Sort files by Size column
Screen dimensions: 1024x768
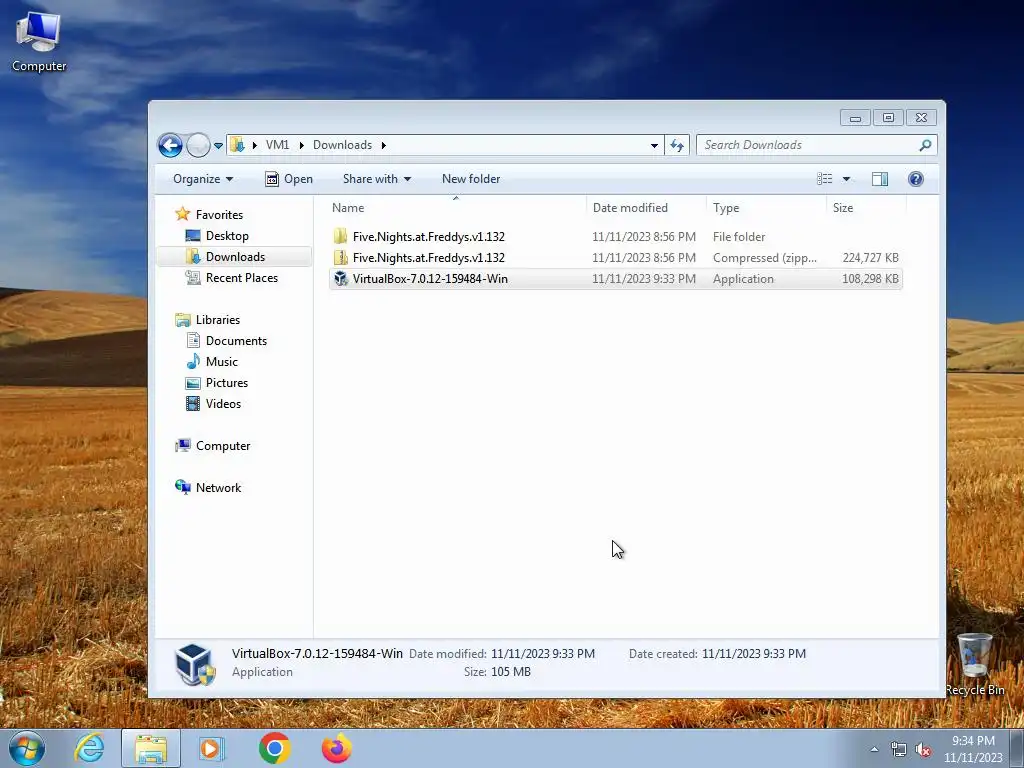click(x=867, y=208)
